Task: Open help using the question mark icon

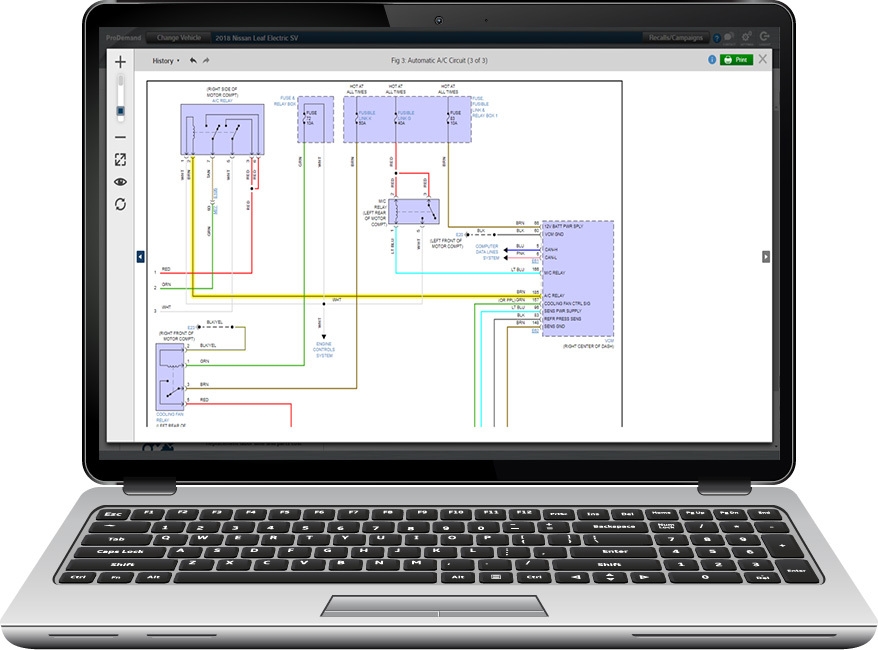Action: pyautogui.click(x=717, y=38)
